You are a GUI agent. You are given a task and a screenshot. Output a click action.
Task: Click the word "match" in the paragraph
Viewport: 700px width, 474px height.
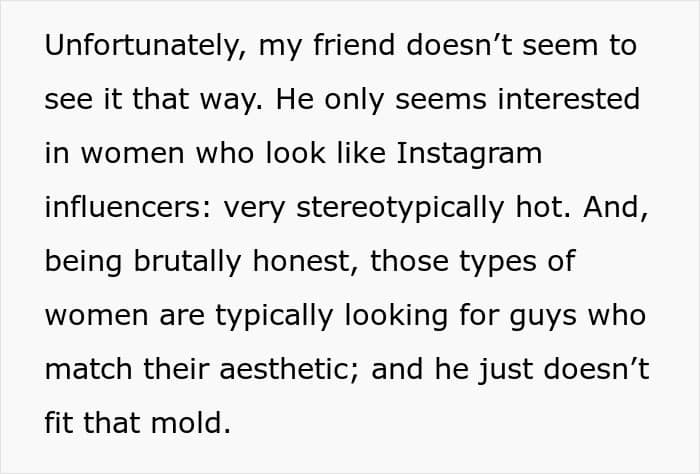click(x=91, y=370)
